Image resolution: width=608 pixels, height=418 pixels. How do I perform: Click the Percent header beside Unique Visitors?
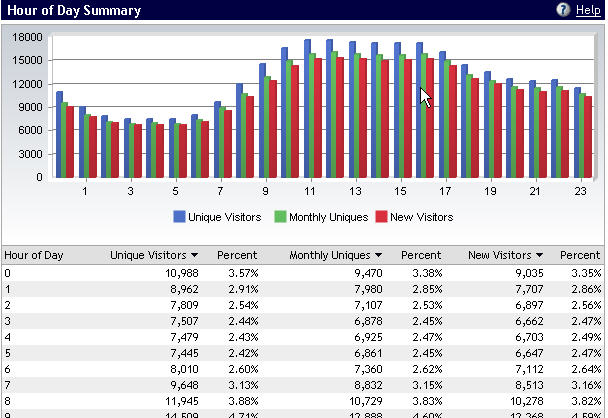click(x=236, y=256)
